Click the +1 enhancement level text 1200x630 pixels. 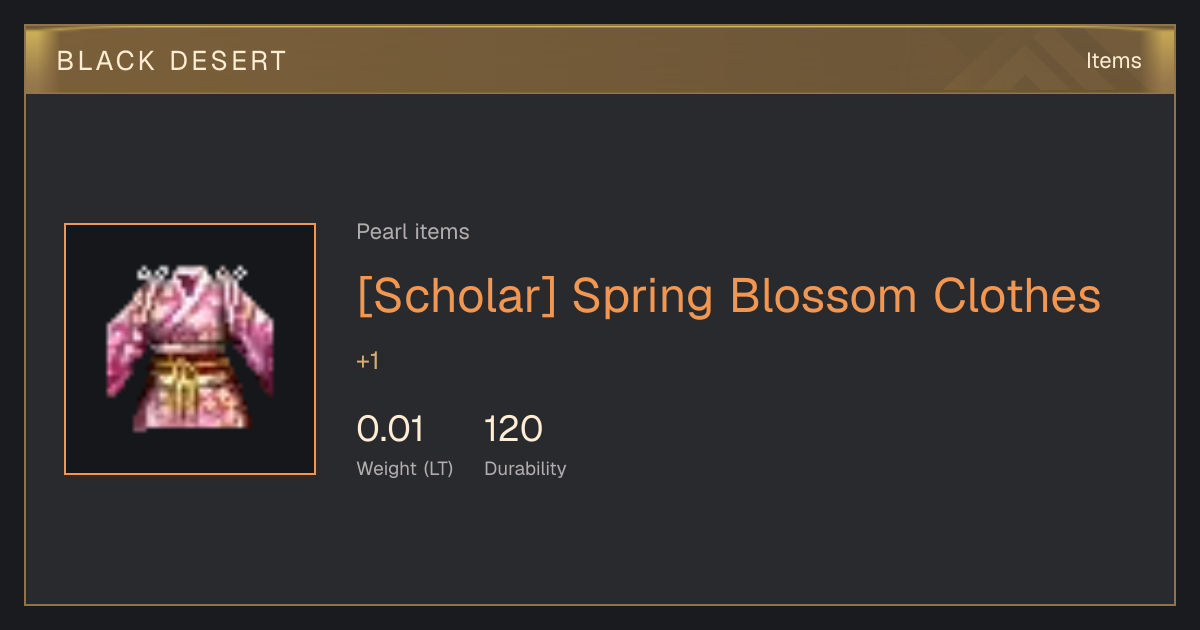tap(368, 361)
